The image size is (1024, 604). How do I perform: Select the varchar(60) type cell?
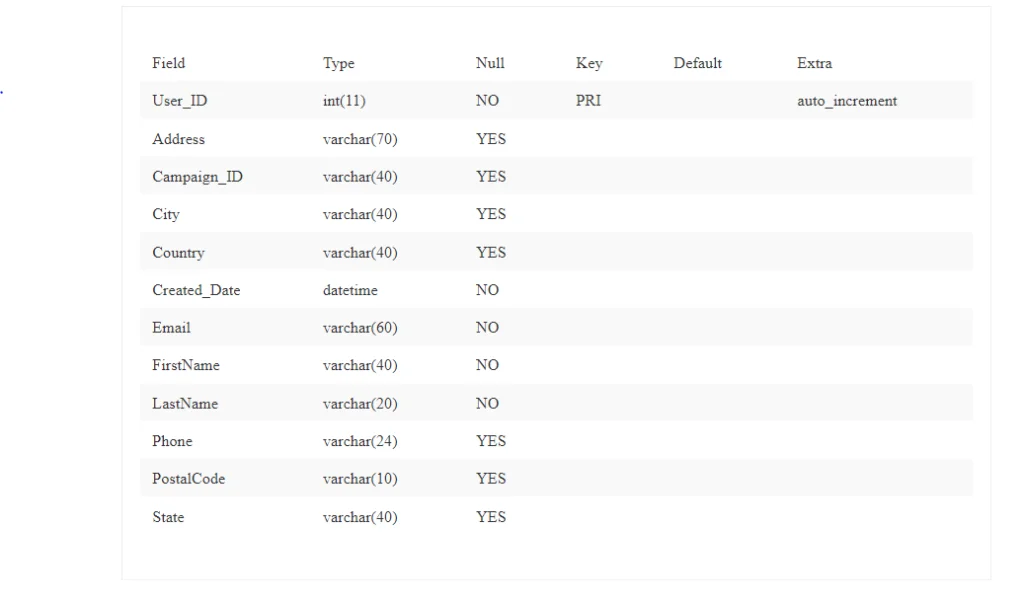360,328
